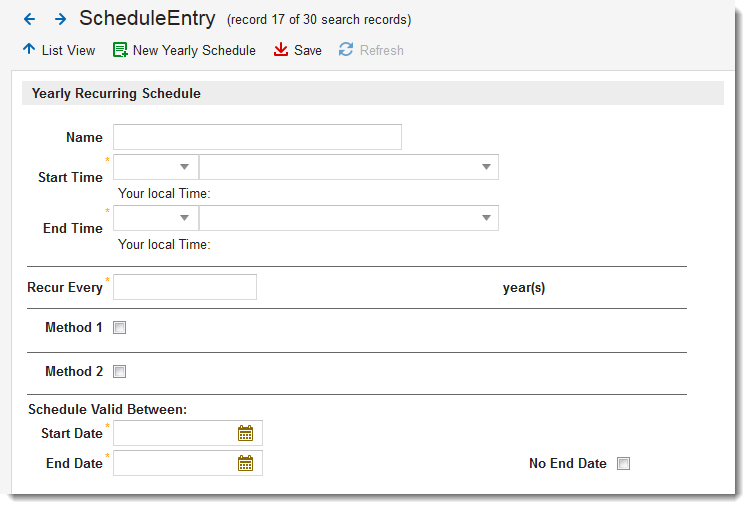Open the first End Time dropdown
The image size is (750, 509).
(156, 218)
